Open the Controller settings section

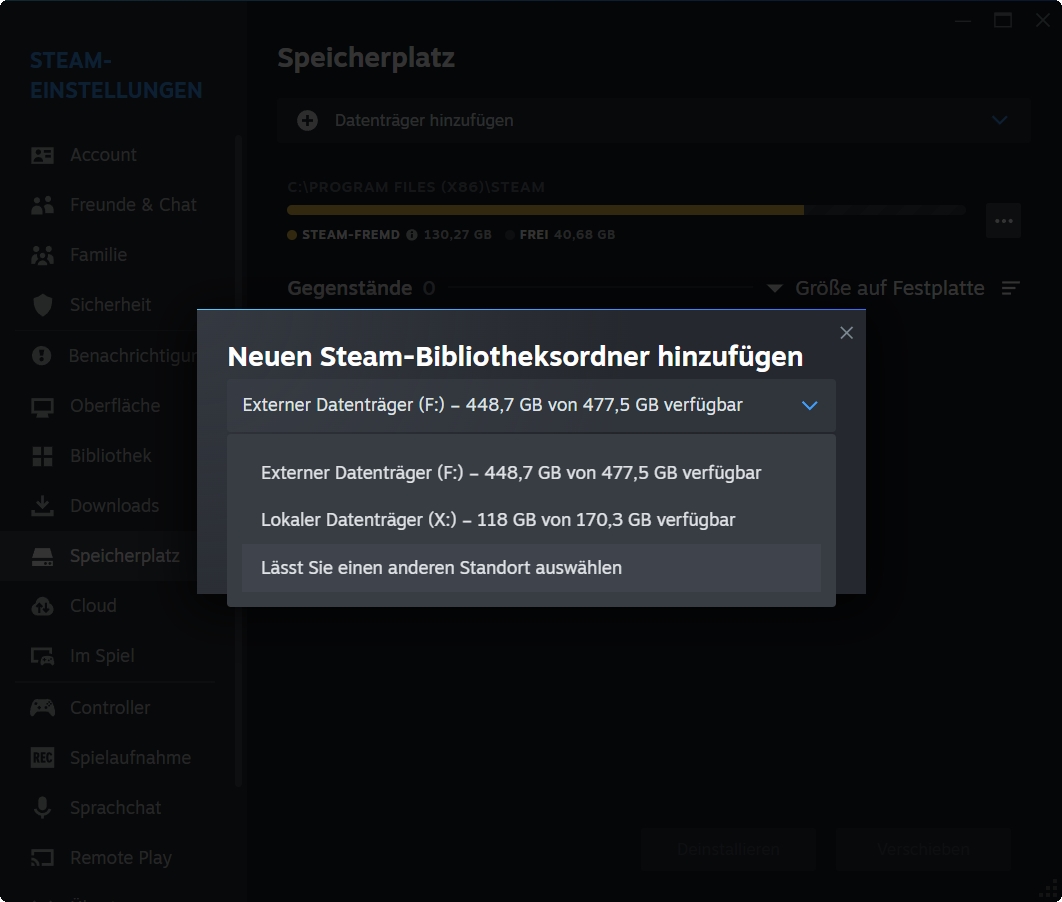110,708
